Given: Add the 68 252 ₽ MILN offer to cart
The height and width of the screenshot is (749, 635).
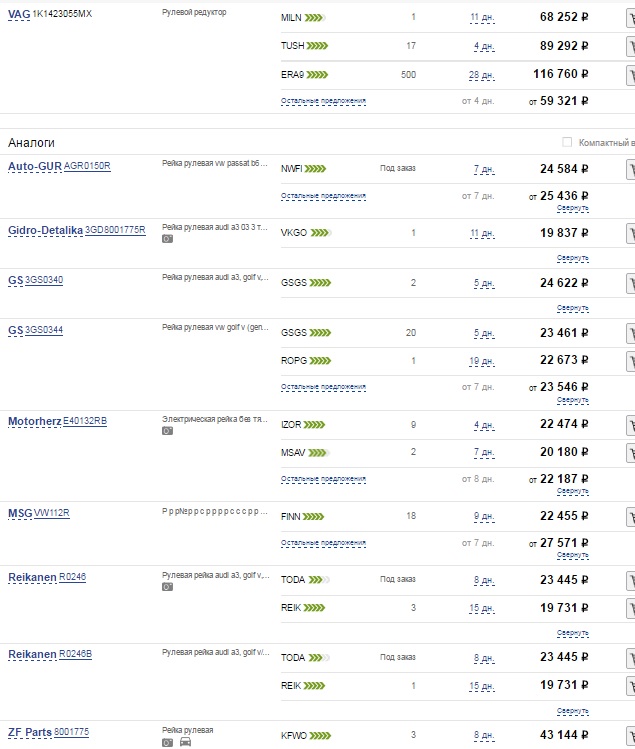Looking at the screenshot, I should point(631,18).
